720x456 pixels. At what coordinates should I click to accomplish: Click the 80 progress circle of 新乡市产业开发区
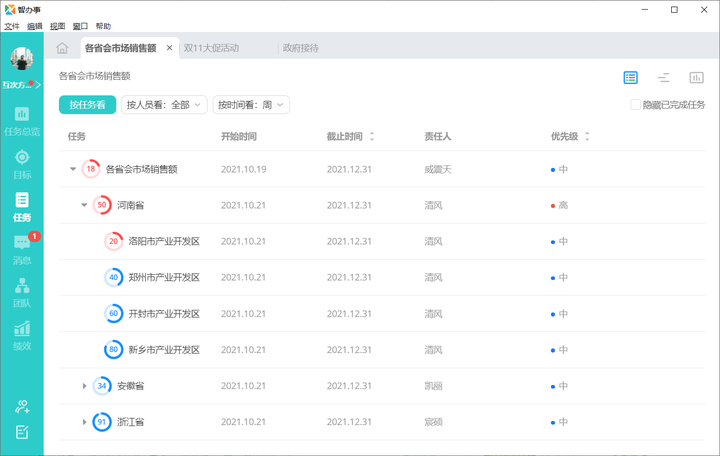[113, 349]
